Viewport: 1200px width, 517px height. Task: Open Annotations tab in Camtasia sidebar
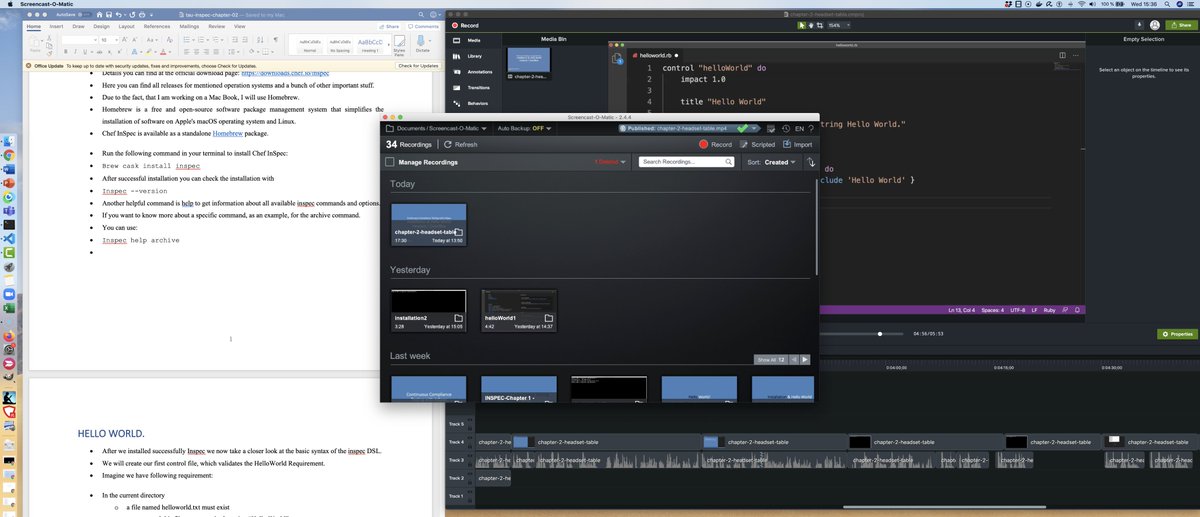[x=473, y=72]
